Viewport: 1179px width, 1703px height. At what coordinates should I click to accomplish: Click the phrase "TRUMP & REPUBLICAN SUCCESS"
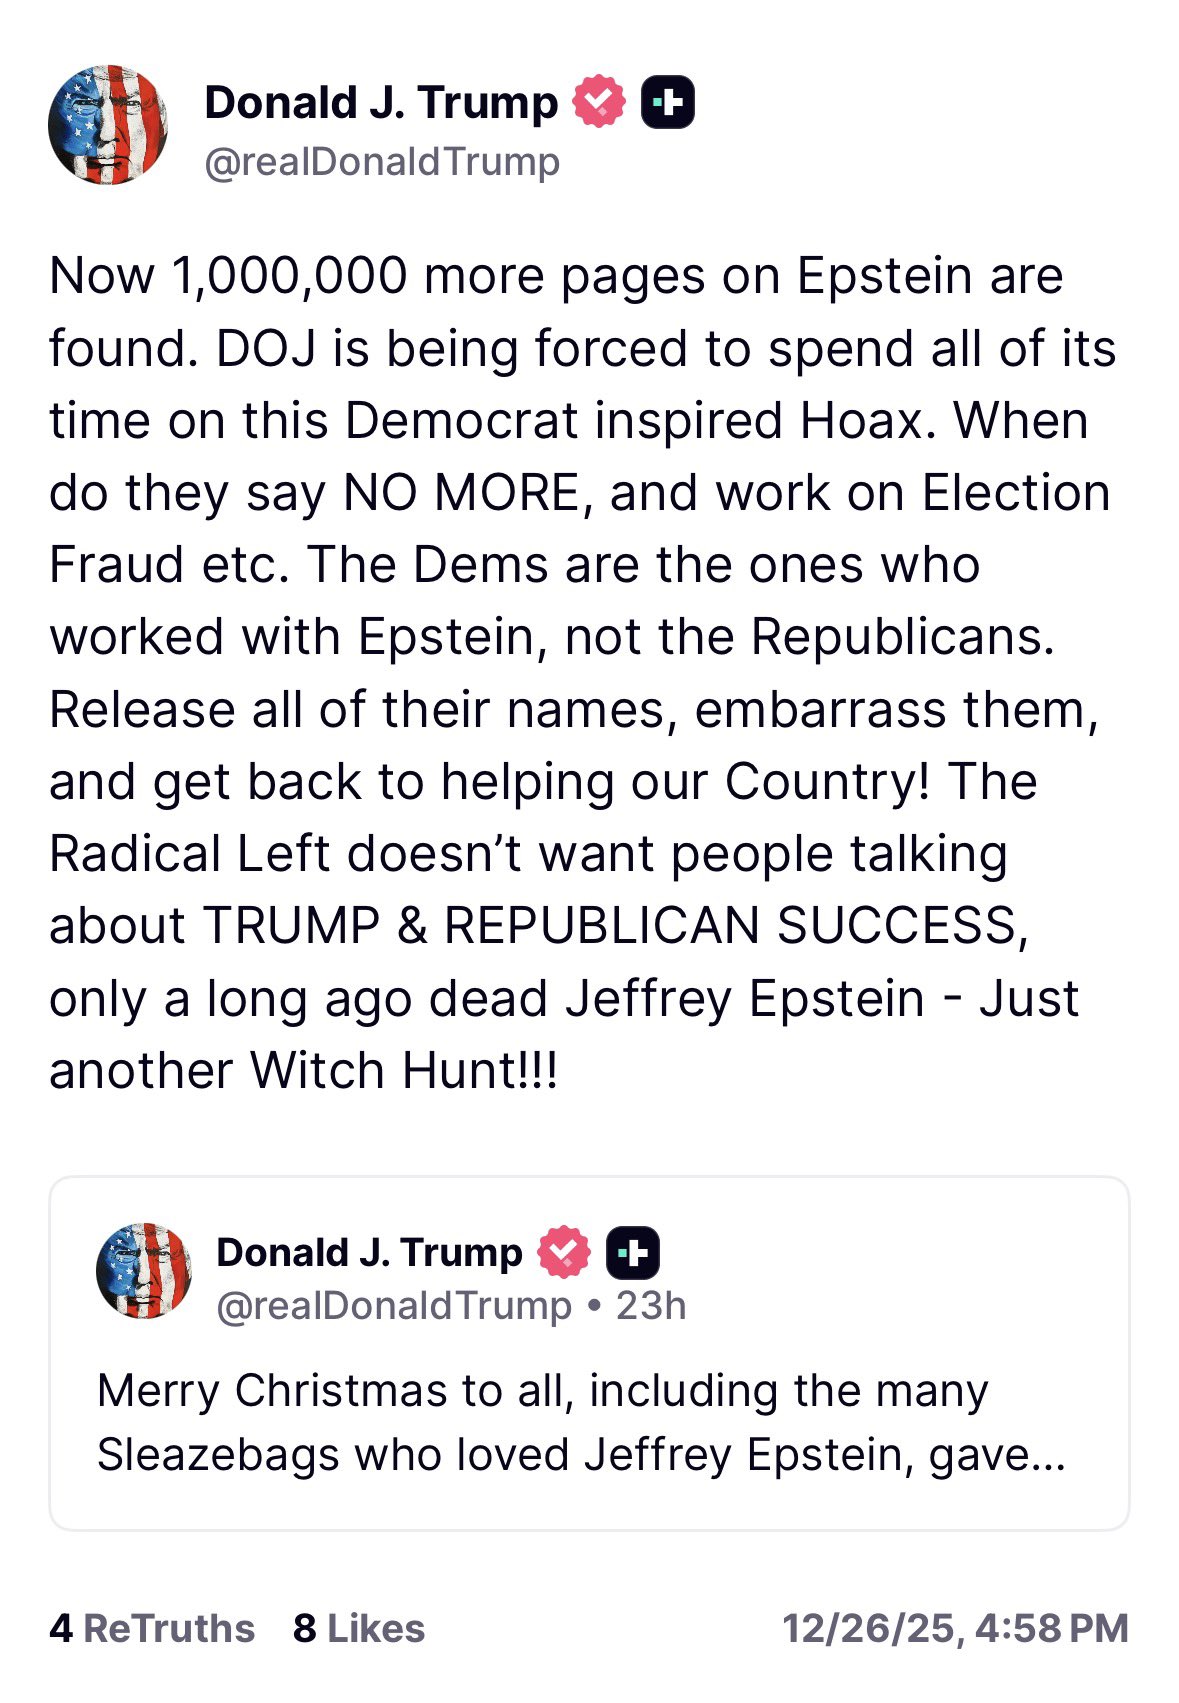tap(614, 925)
